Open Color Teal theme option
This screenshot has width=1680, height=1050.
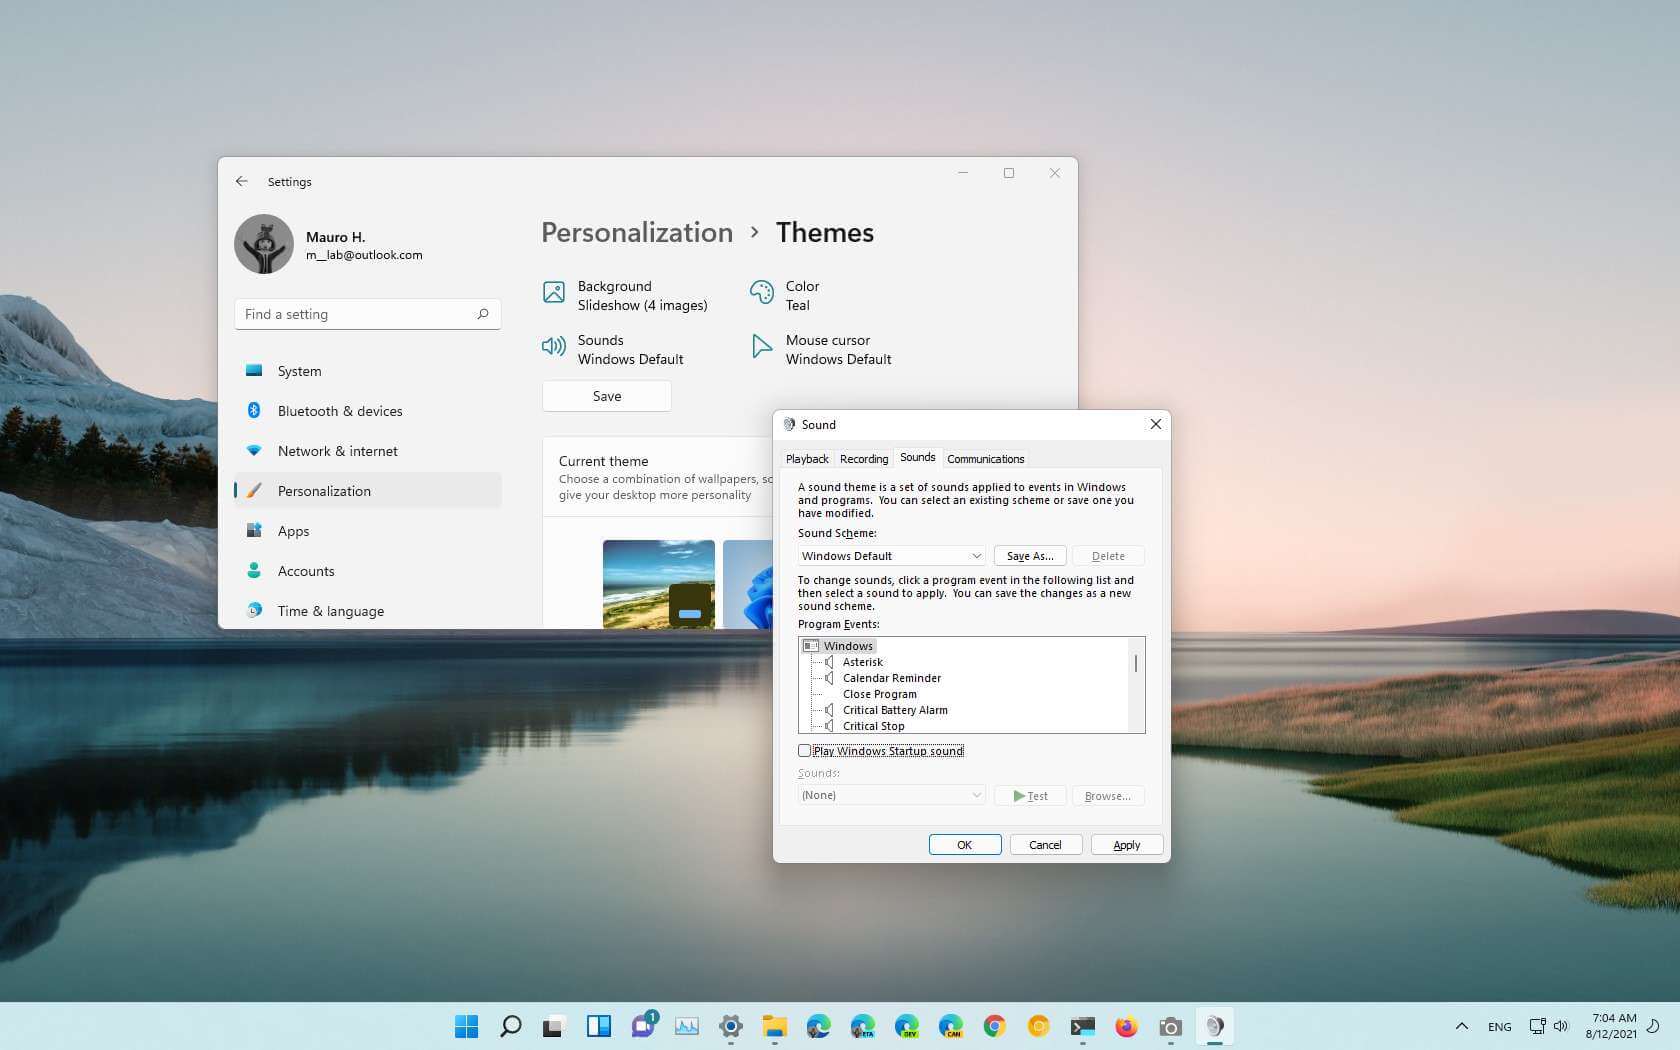pyautogui.click(x=785, y=296)
